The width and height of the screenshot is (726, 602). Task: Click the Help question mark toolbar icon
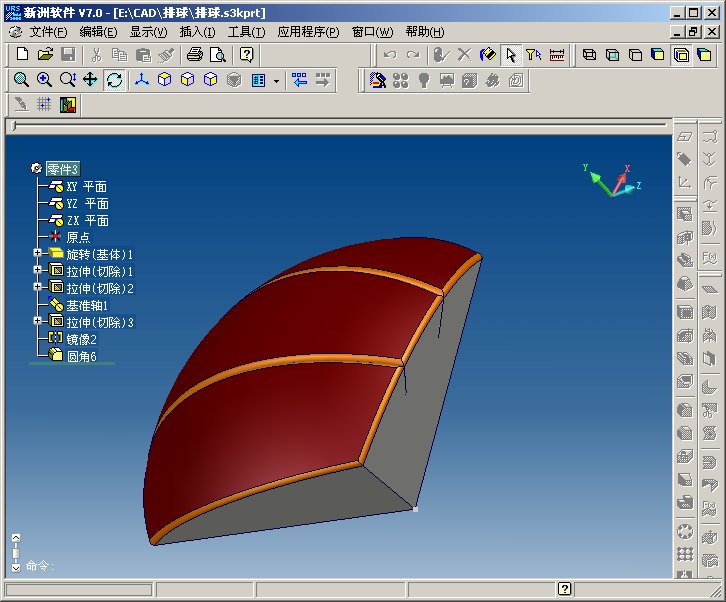point(247,55)
